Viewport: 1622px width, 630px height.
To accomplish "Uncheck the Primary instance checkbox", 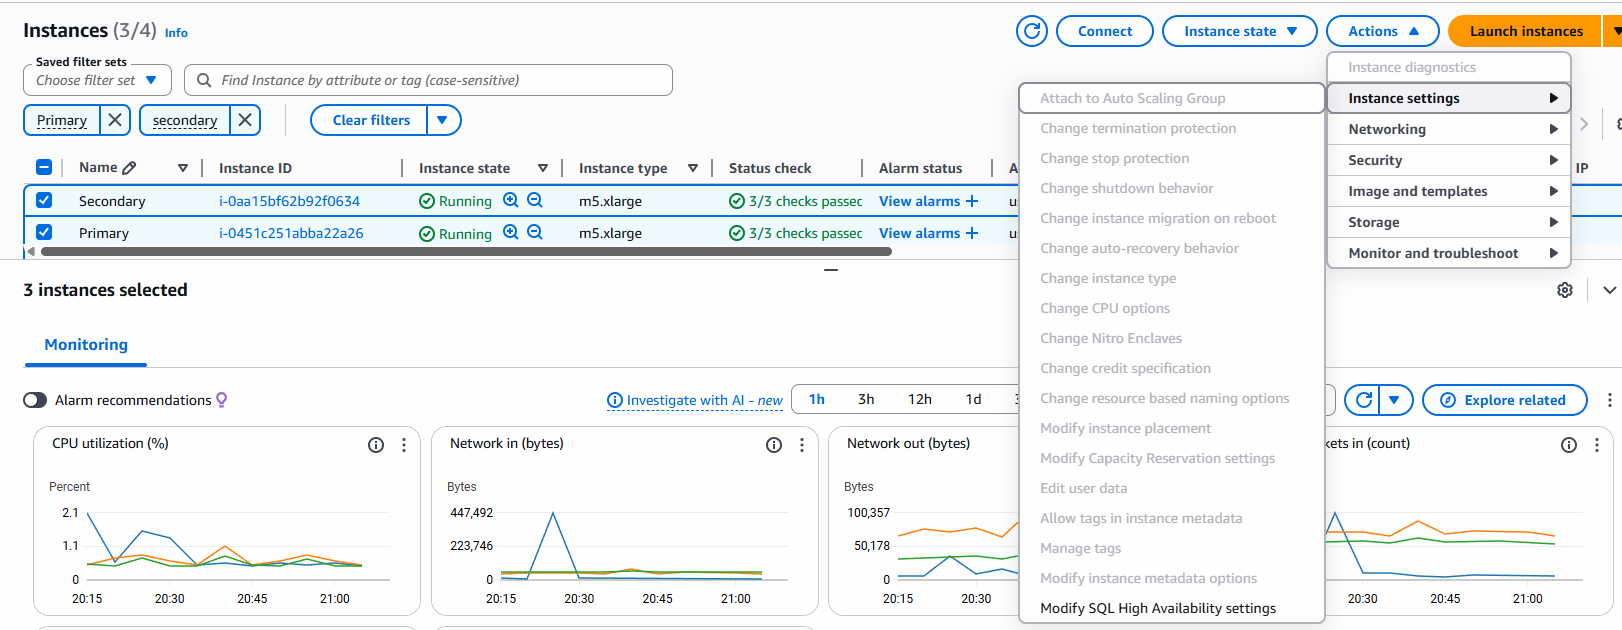I will pyautogui.click(x=44, y=232).
